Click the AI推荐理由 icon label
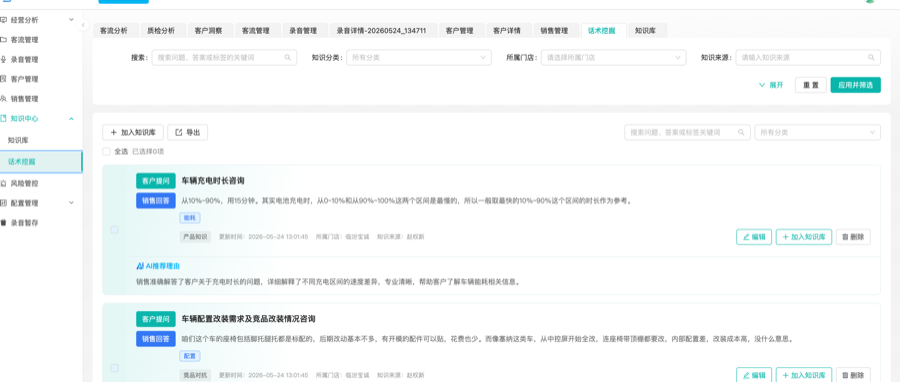 pos(158,266)
